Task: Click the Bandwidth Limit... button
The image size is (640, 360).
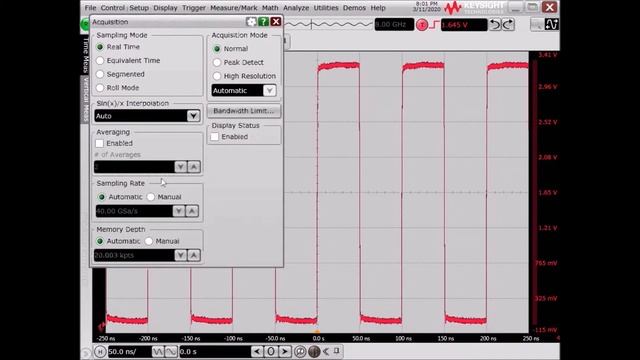Action: point(244,111)
